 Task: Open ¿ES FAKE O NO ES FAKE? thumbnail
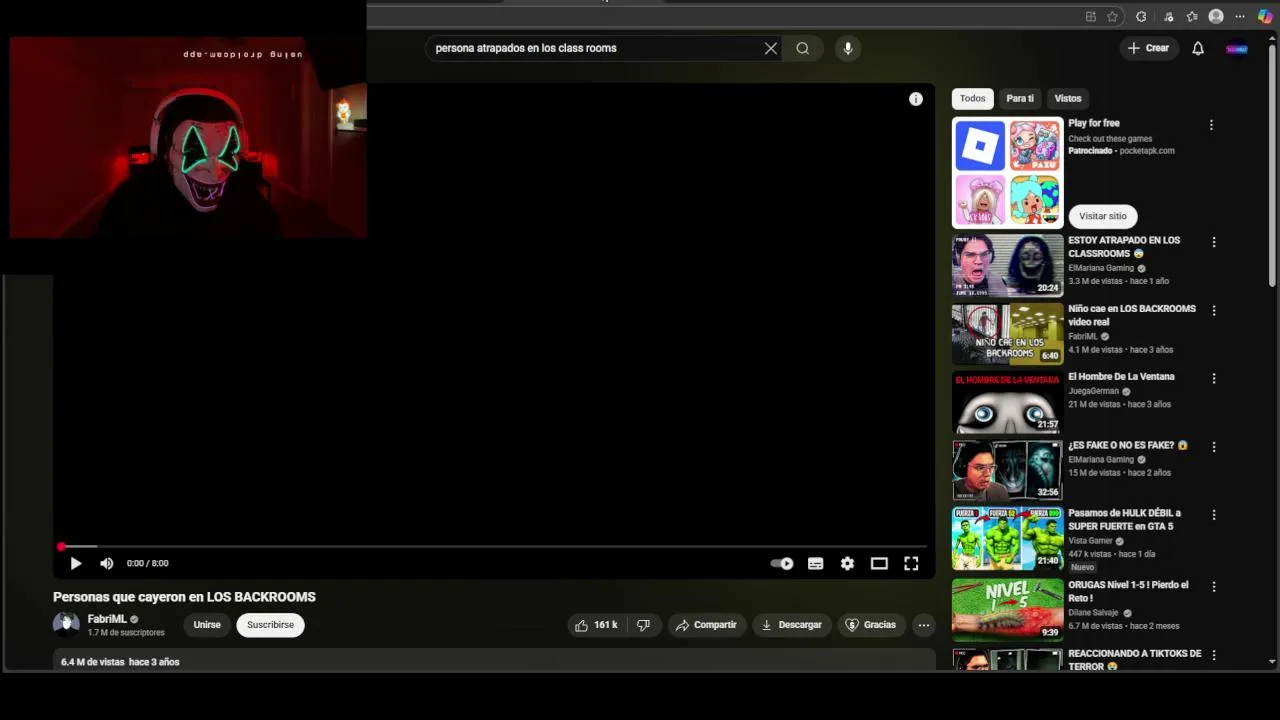[1007, 470]
